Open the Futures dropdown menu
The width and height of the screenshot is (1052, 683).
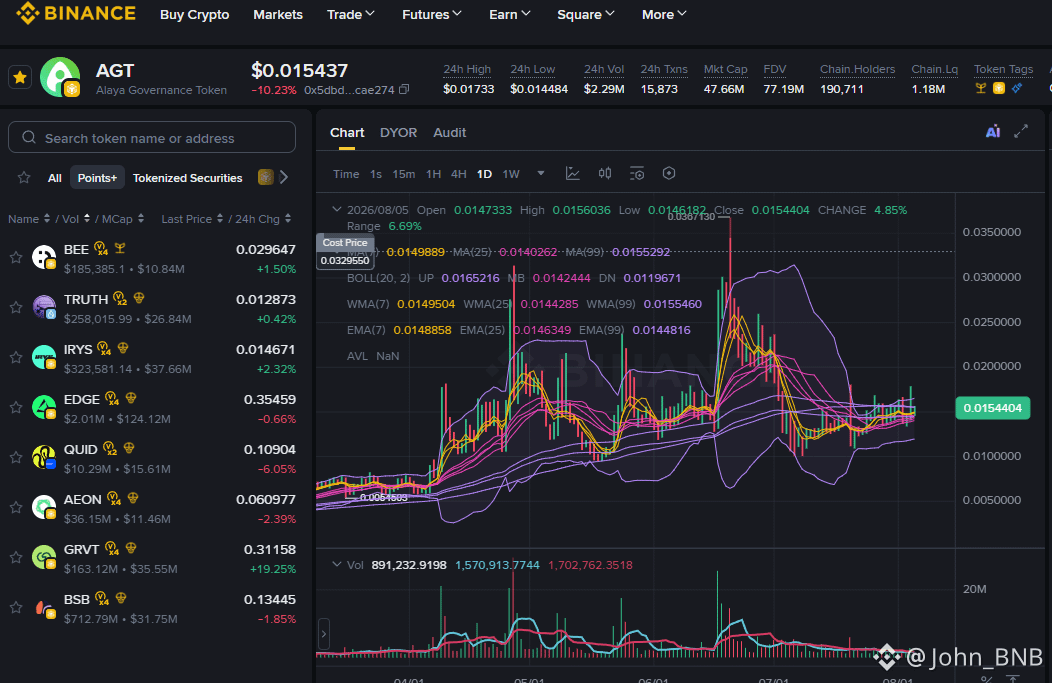coord(431,14)
